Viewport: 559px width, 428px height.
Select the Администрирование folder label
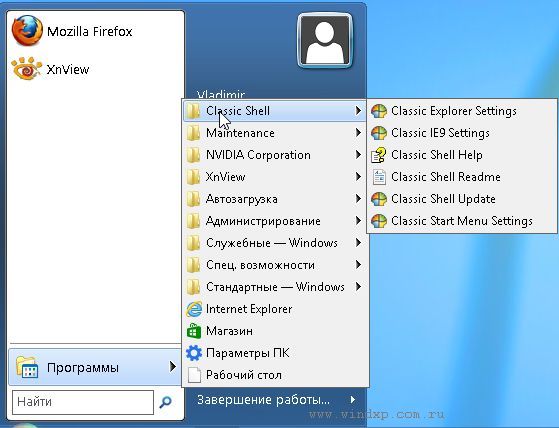click(x=263, y=221)
